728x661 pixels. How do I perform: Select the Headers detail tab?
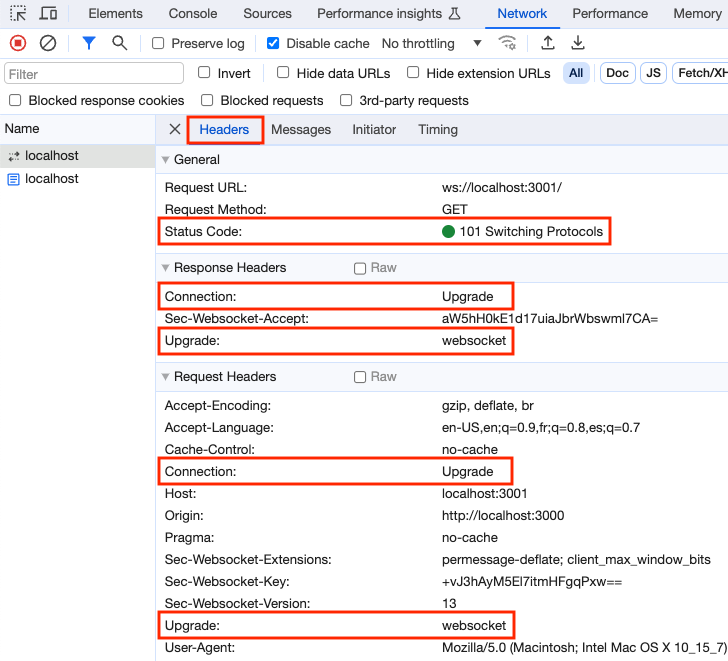point(224,130)
